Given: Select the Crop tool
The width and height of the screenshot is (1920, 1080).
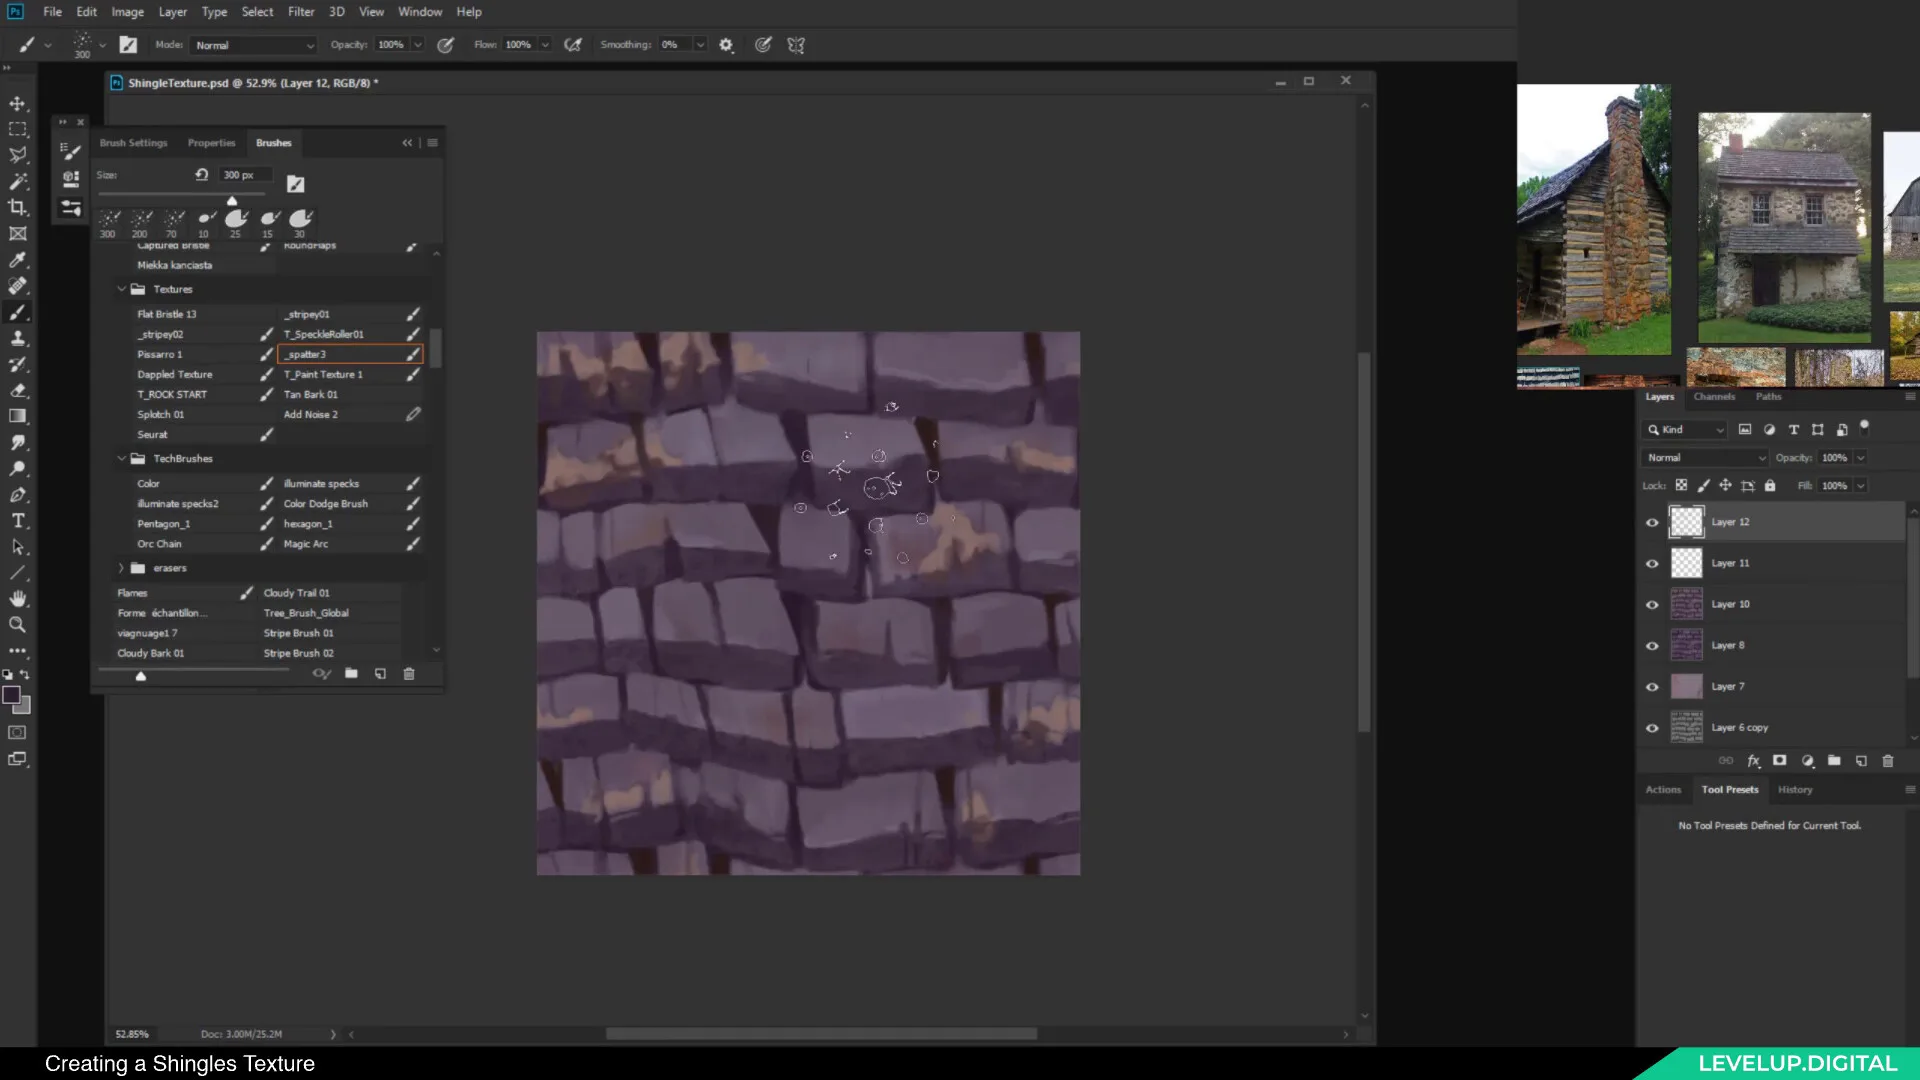Looking at the screenshot, I should click(x=18, y=207).
